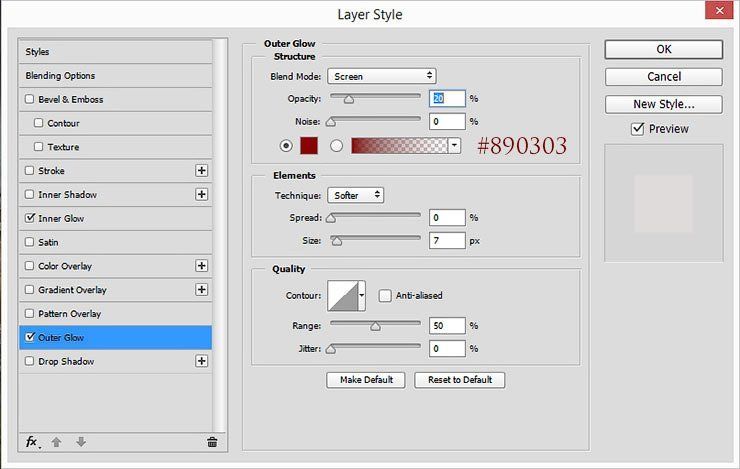Click the Contour curve thumbnail
Screen dimensions: 740x469
point(343,296)
